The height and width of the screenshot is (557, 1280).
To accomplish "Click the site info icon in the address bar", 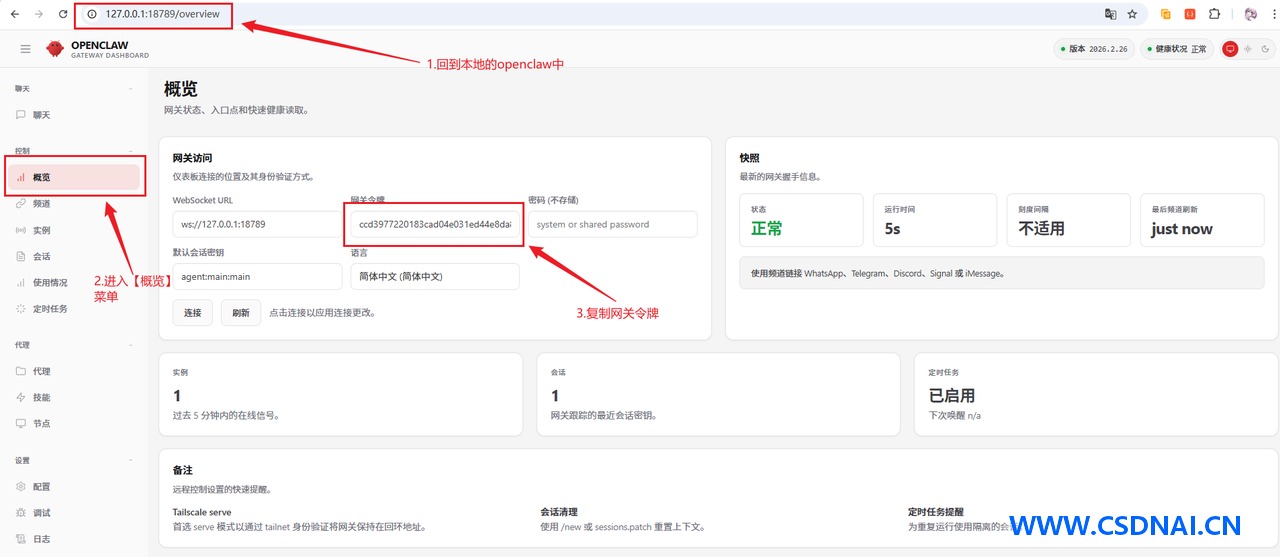I will pyautogui.click(x=92, y=15).
